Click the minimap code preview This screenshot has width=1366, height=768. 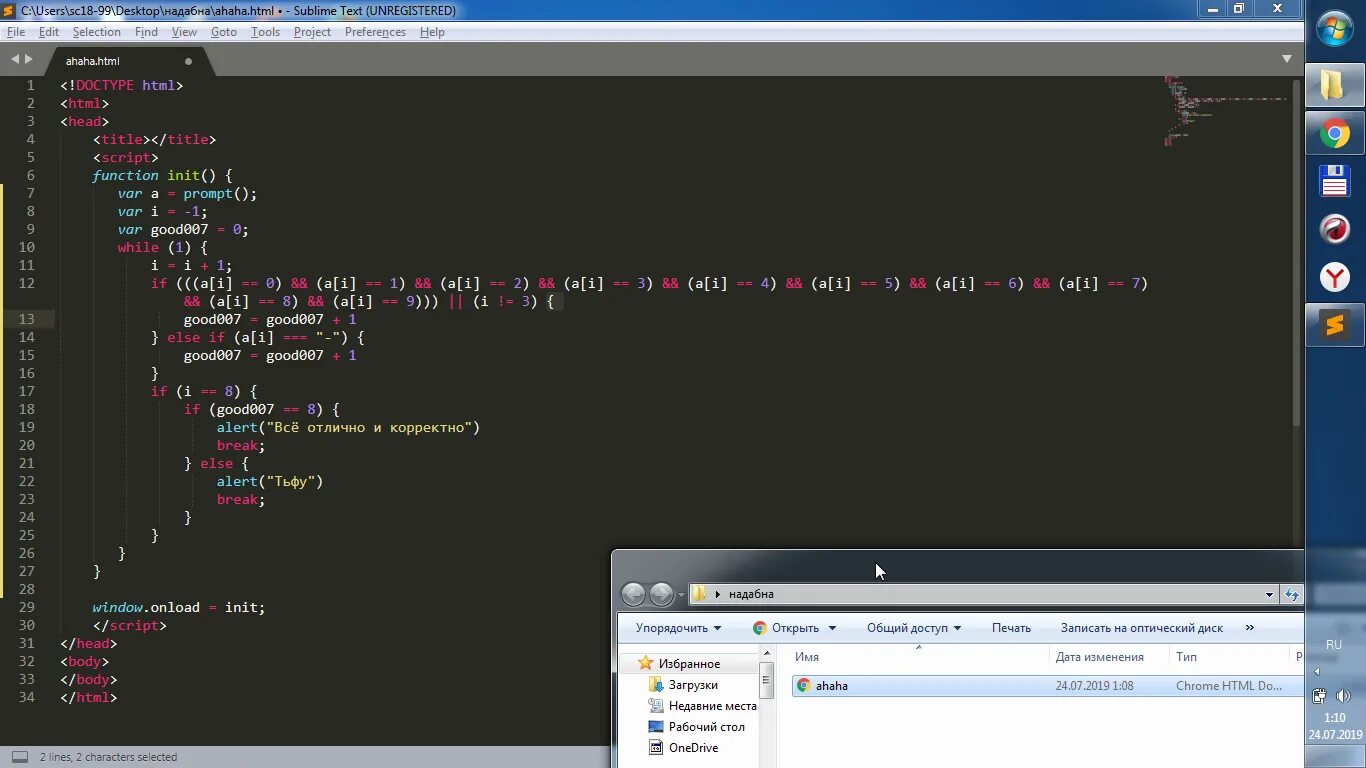pos(1225,110)
